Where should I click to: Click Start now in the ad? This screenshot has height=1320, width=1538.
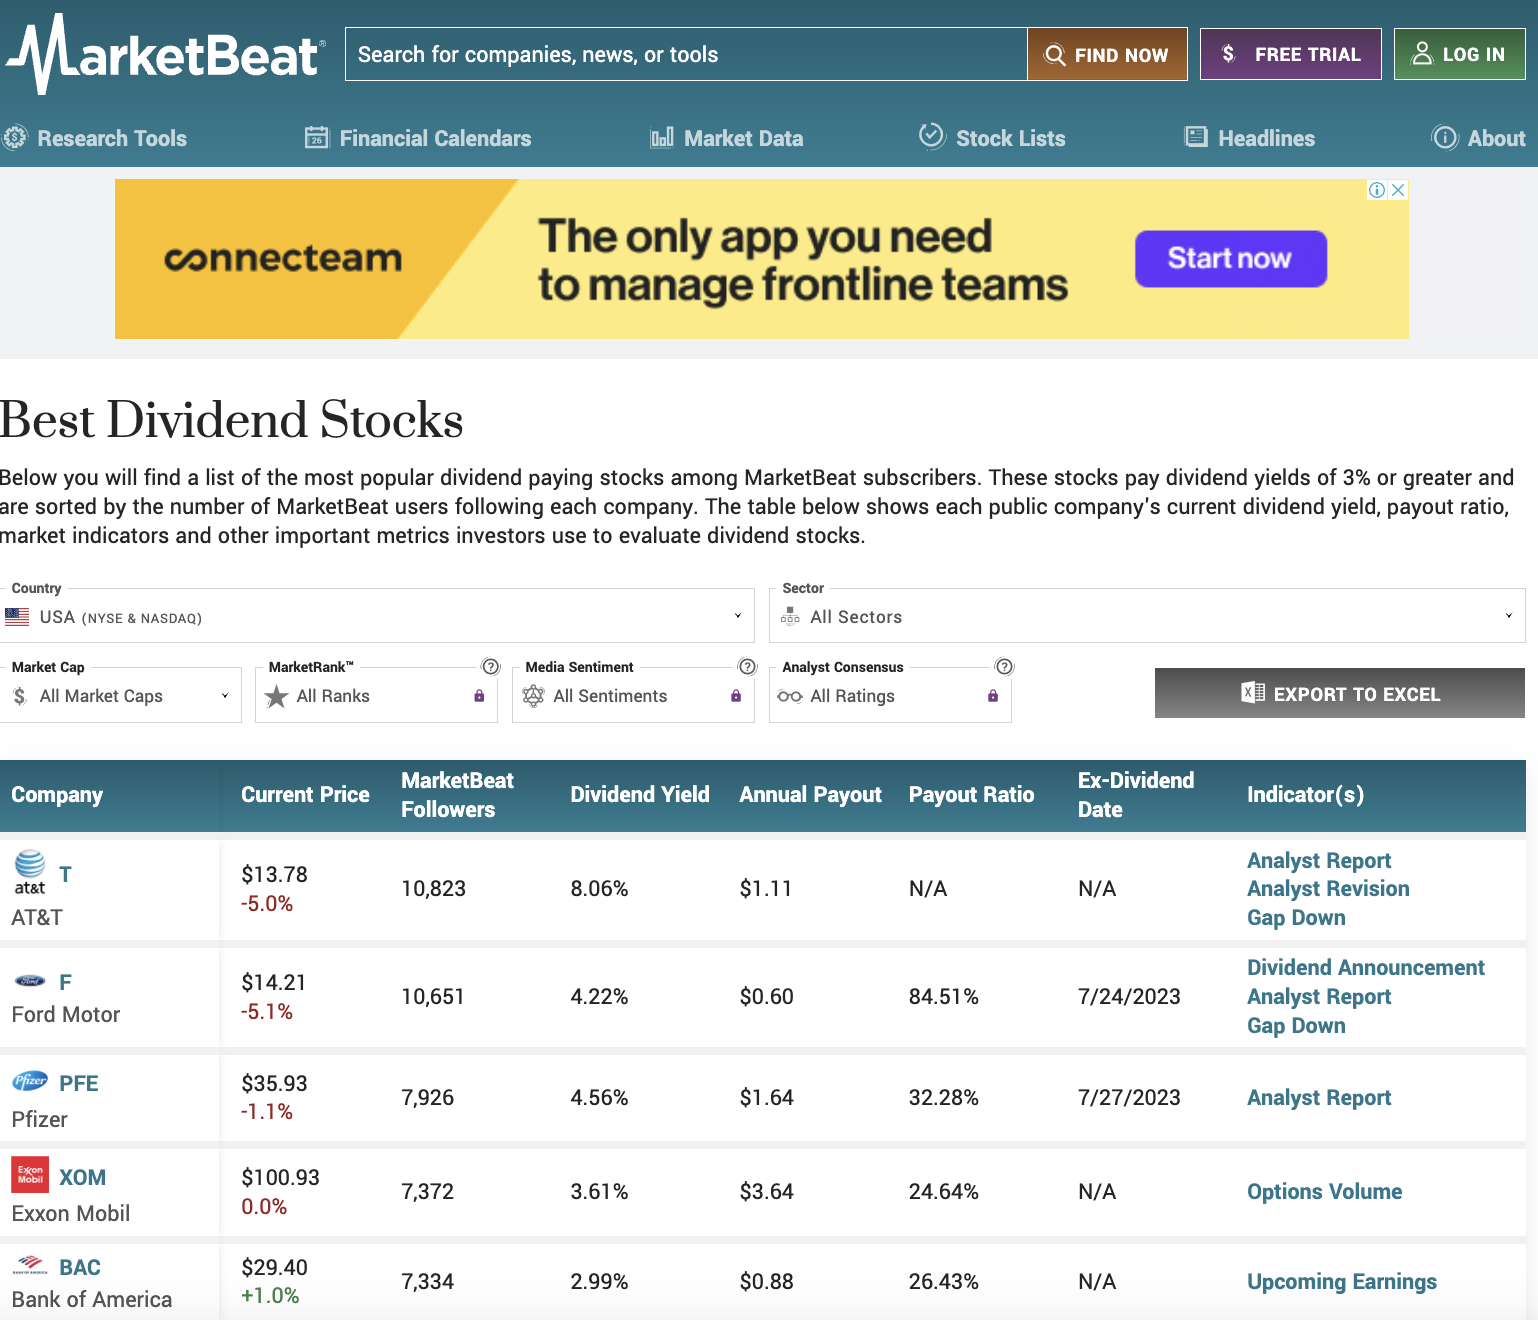click(x=1231, y=259)
